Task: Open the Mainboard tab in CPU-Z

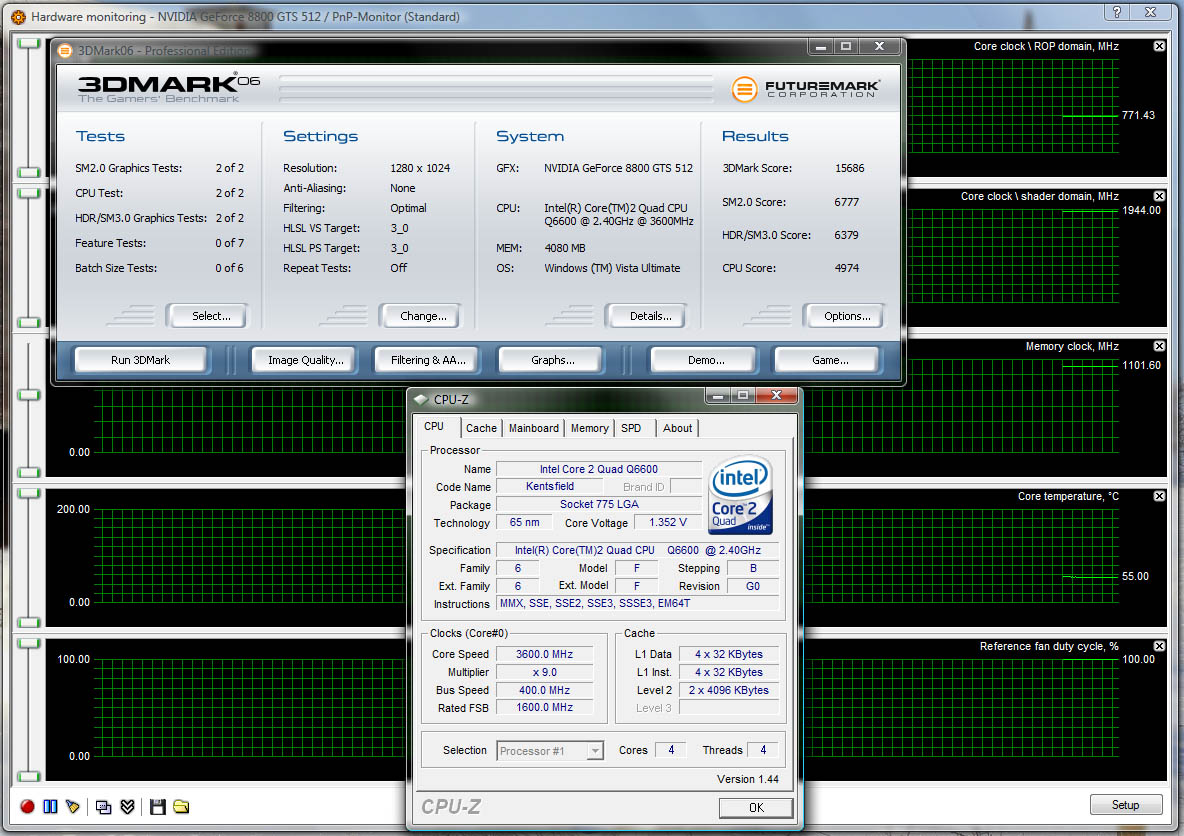Action: coord(534,428)
